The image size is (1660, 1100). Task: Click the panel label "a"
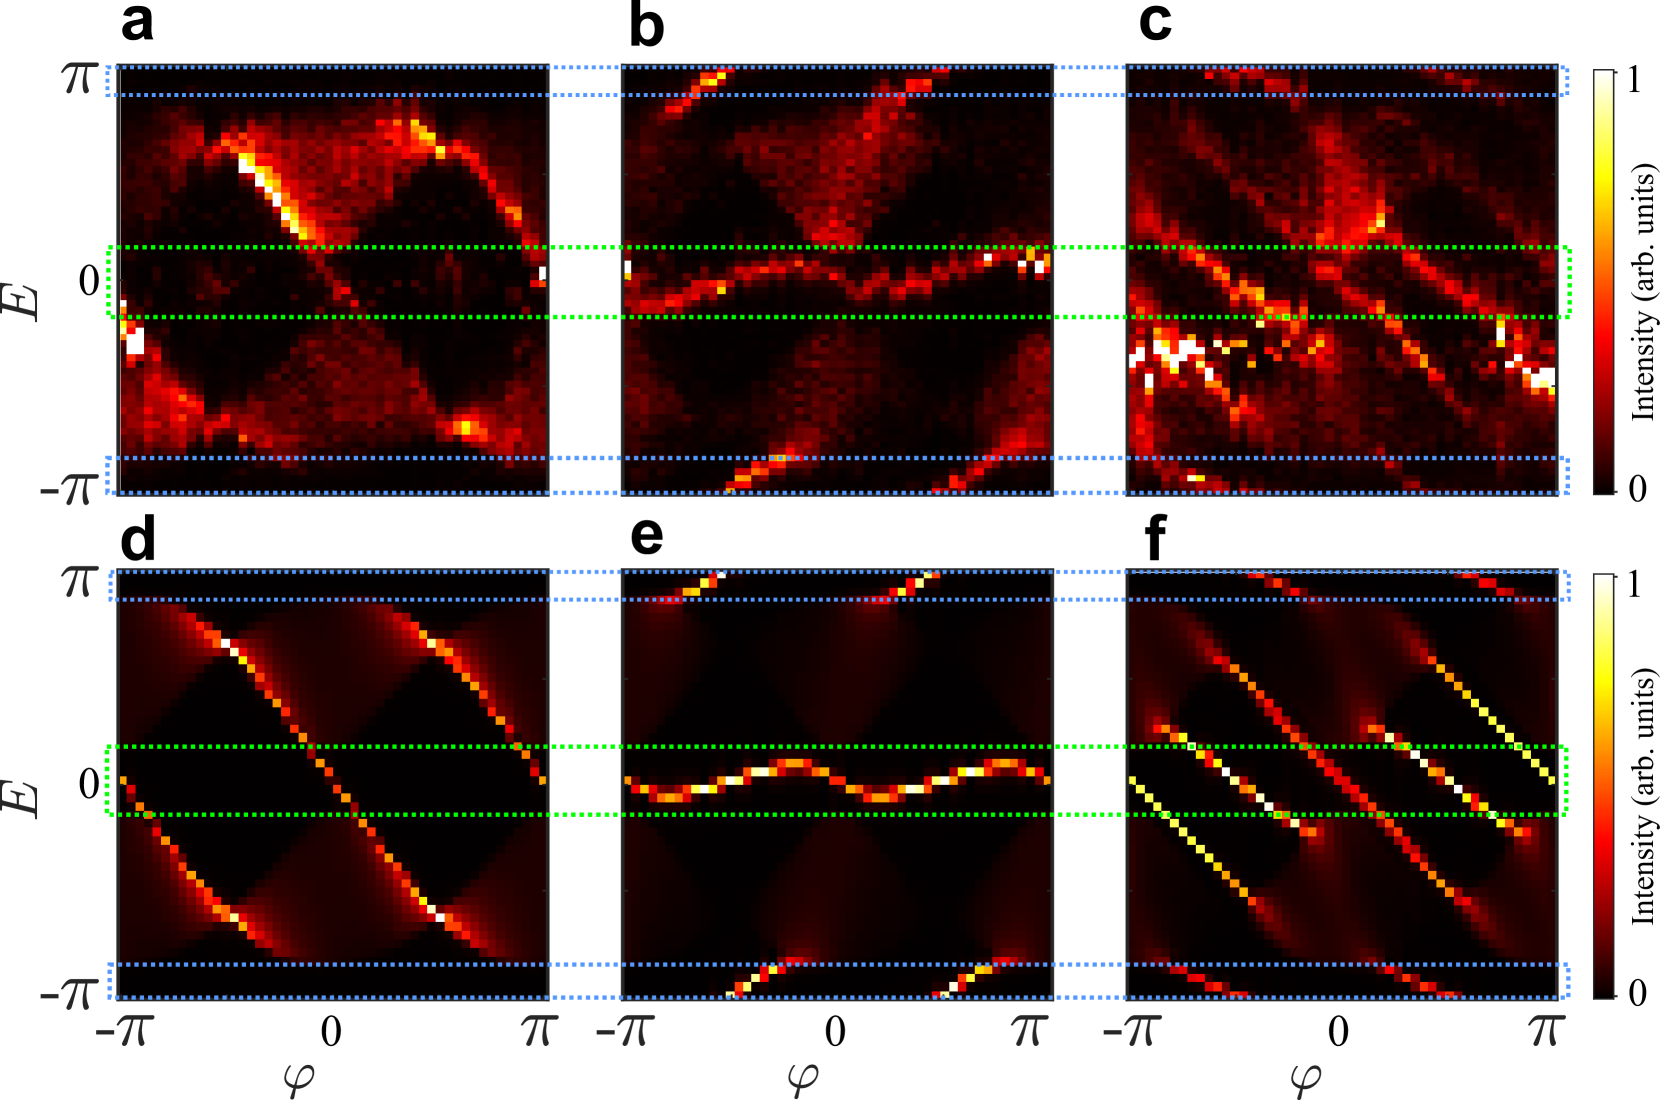(137, 23)
